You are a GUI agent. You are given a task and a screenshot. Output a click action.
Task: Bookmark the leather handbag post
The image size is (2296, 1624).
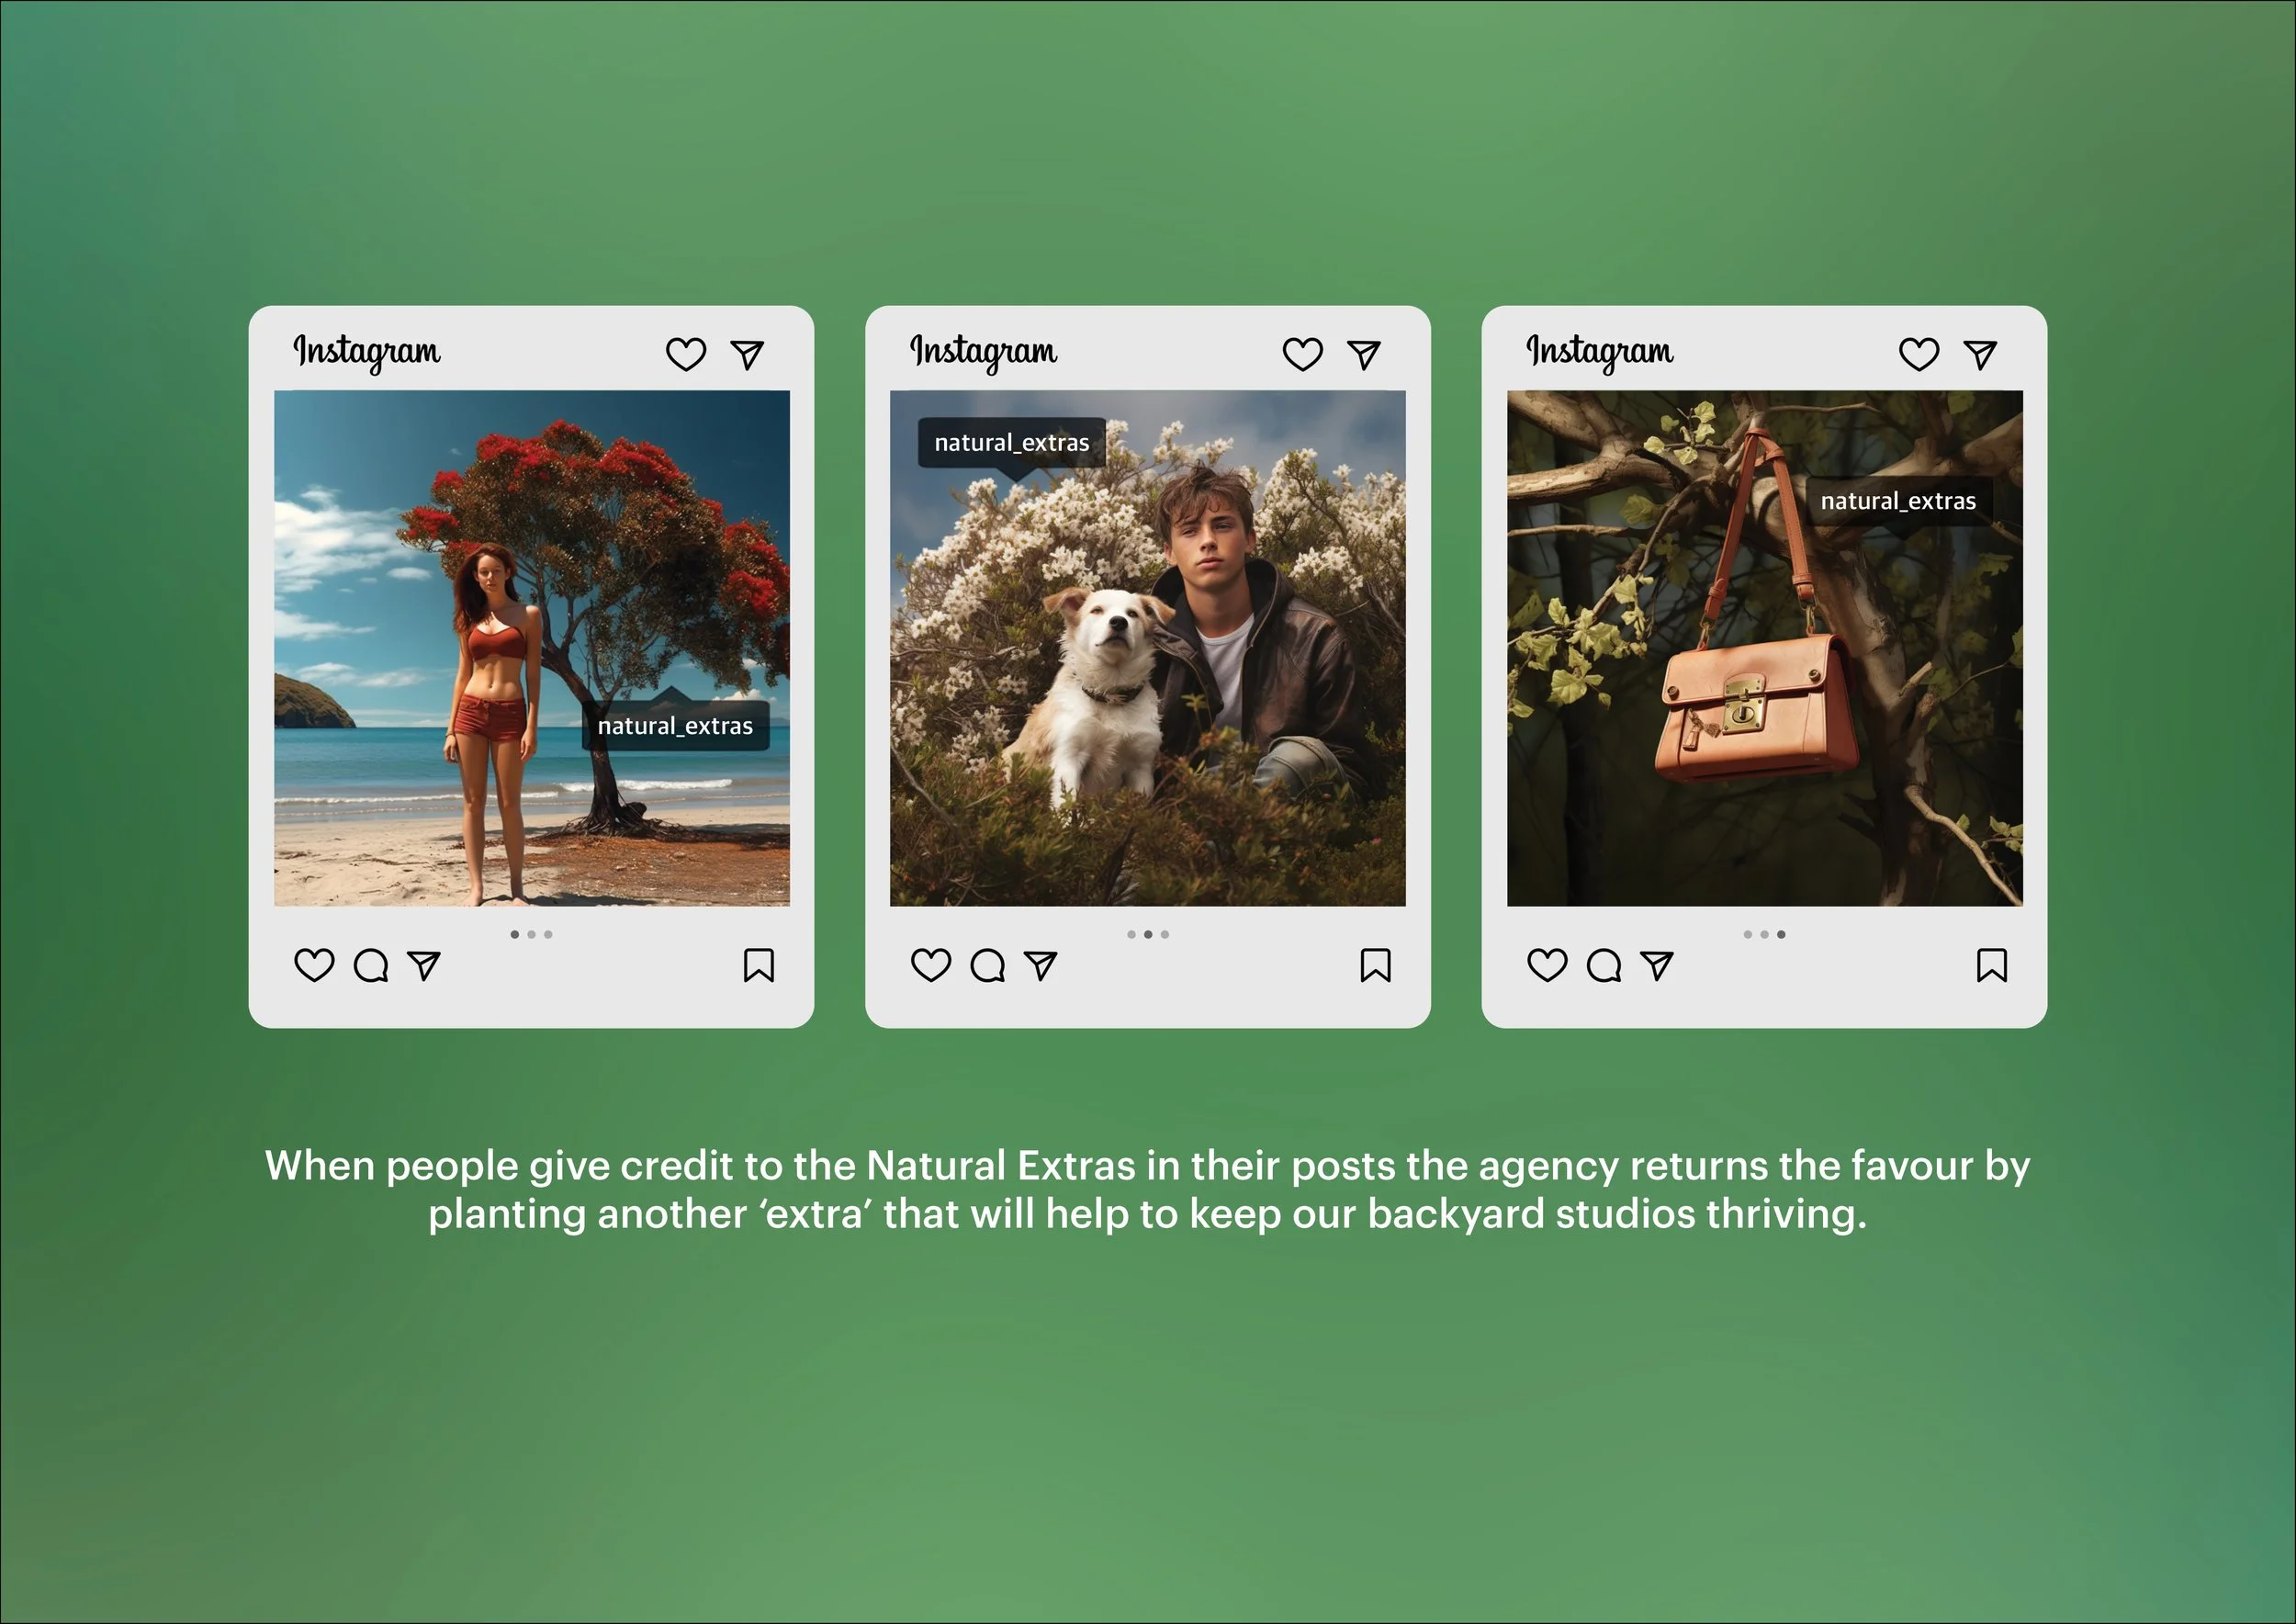[1991, 965]
